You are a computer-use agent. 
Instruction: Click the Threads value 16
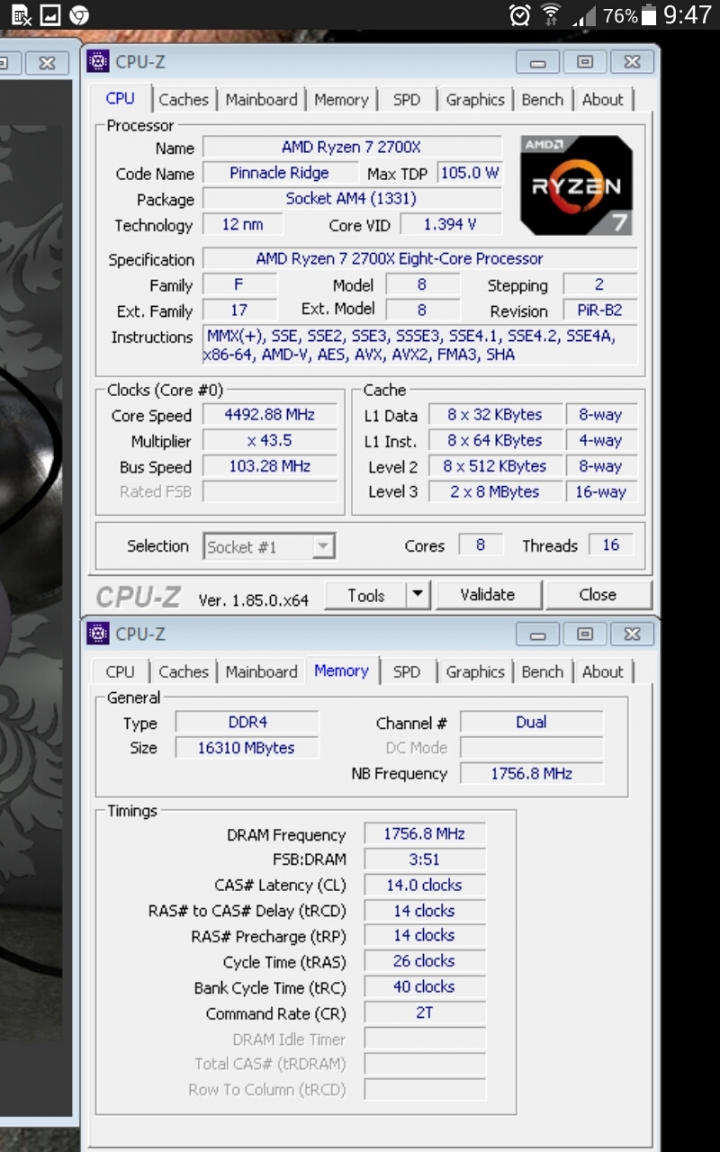611,545
